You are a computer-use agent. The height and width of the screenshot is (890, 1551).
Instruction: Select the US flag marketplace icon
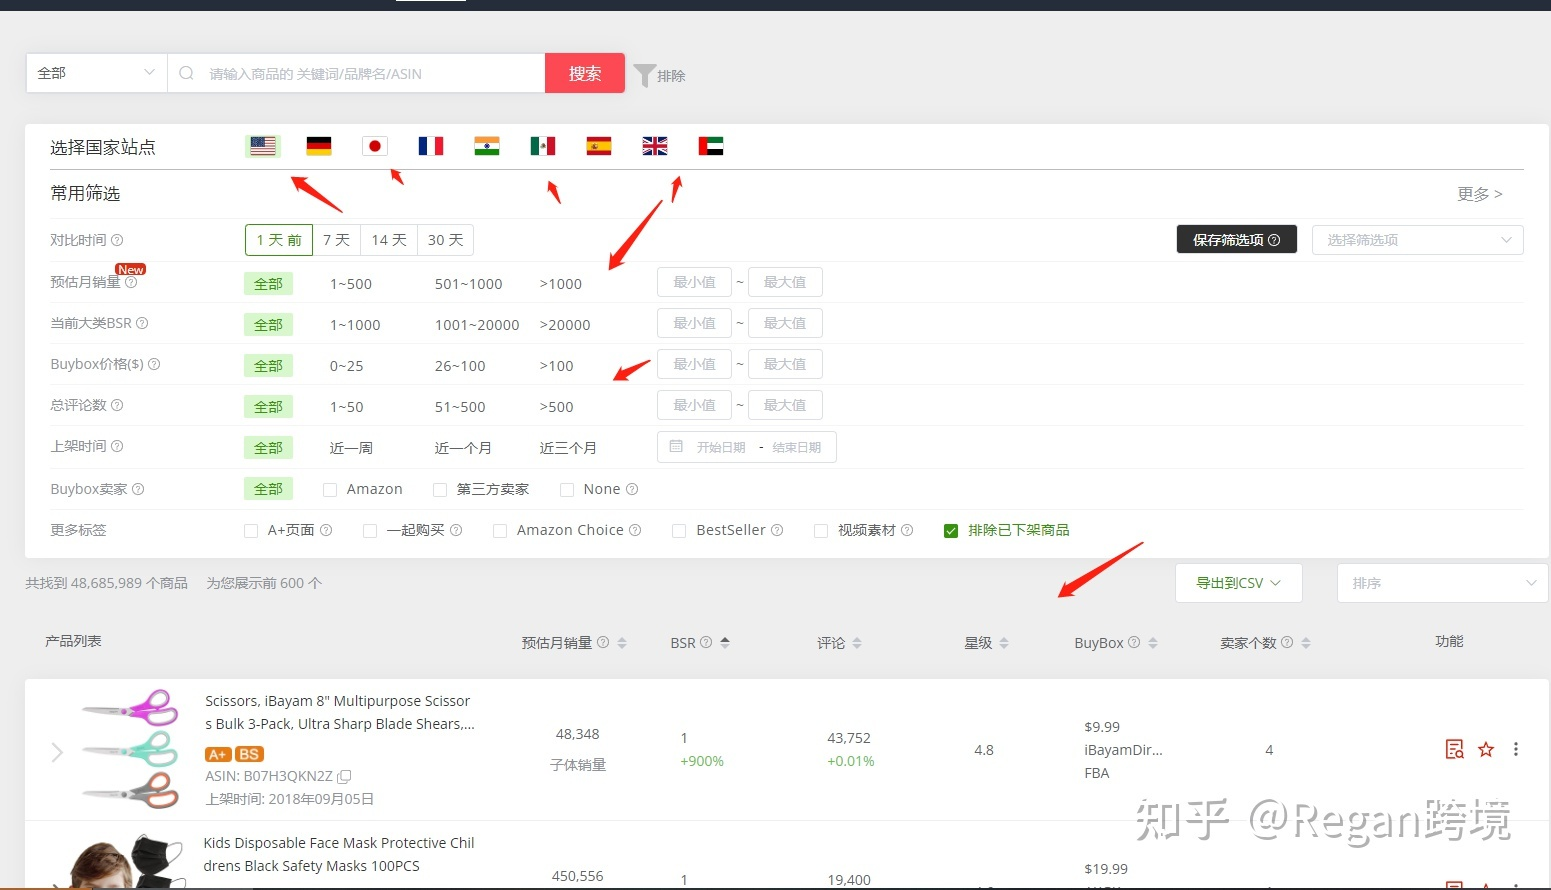(262, 145)
